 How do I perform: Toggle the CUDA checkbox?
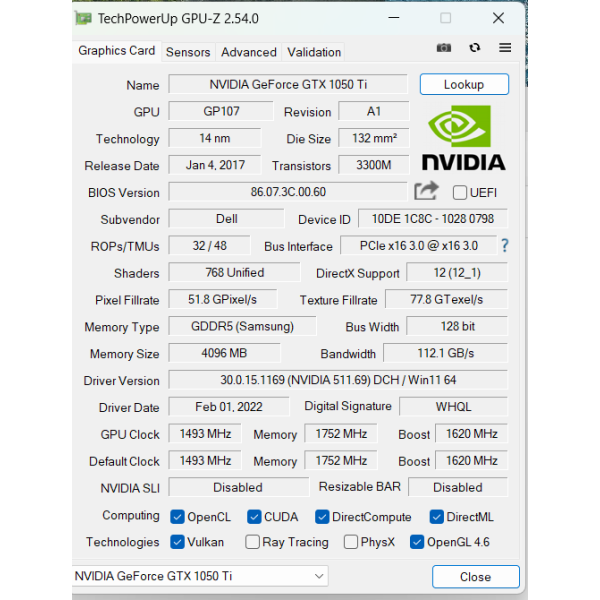[254, 517]
